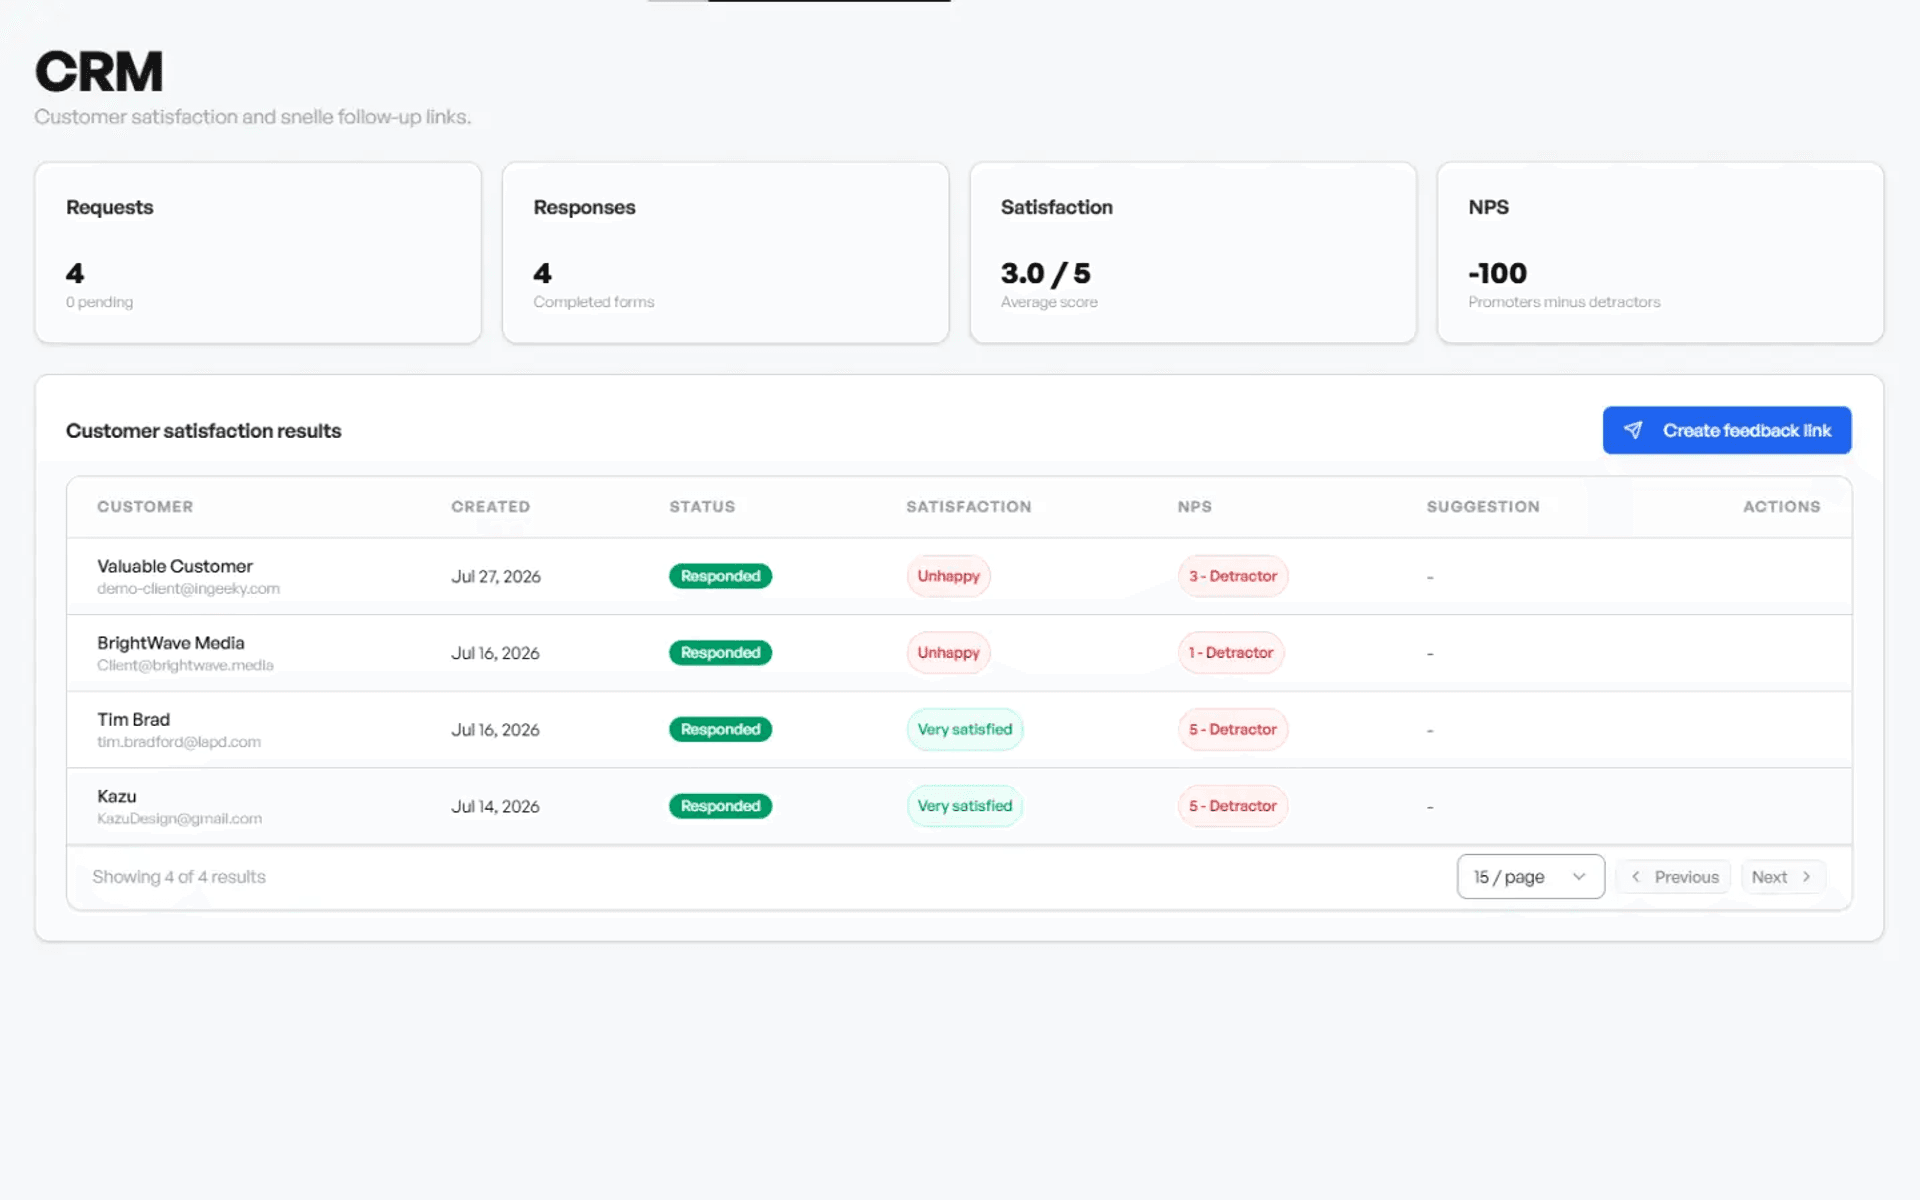This screenshot has height=1200, width=1920.
Task: Click email demo-client@ingeeky.com
Action: (x=188, y=589)
